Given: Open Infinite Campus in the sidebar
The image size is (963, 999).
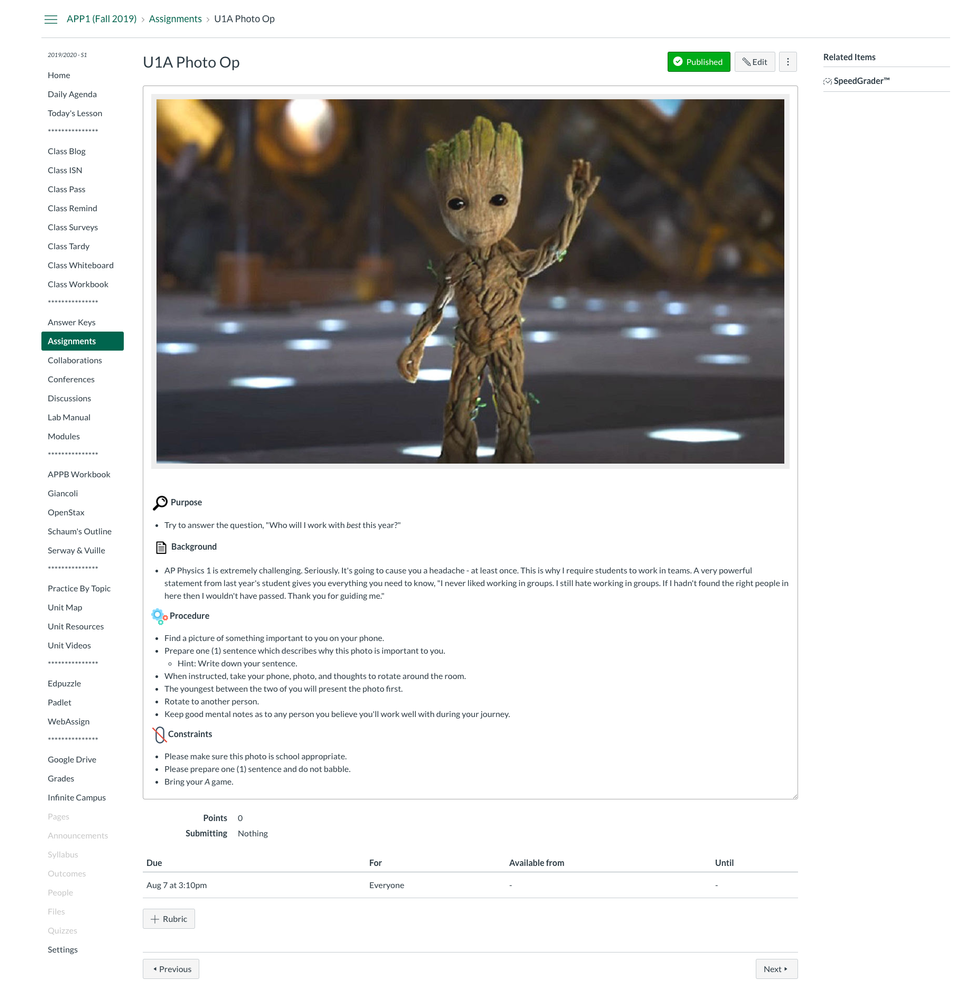Looking at the screenshot, I should click(76, 798).
